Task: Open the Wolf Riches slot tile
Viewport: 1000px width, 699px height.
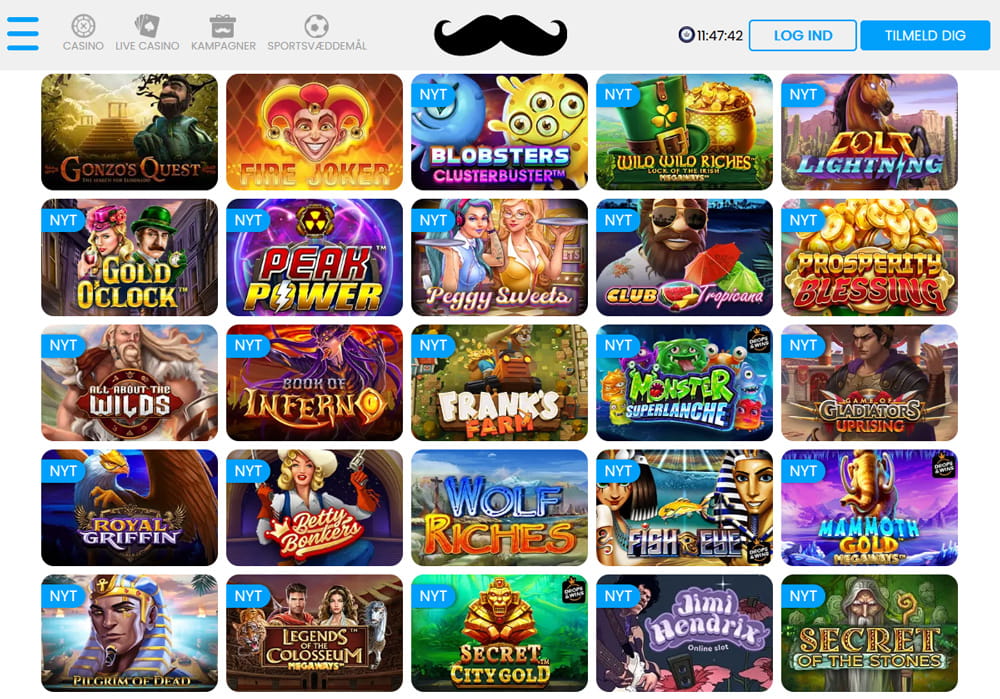Action: click(x=499, y=508)
